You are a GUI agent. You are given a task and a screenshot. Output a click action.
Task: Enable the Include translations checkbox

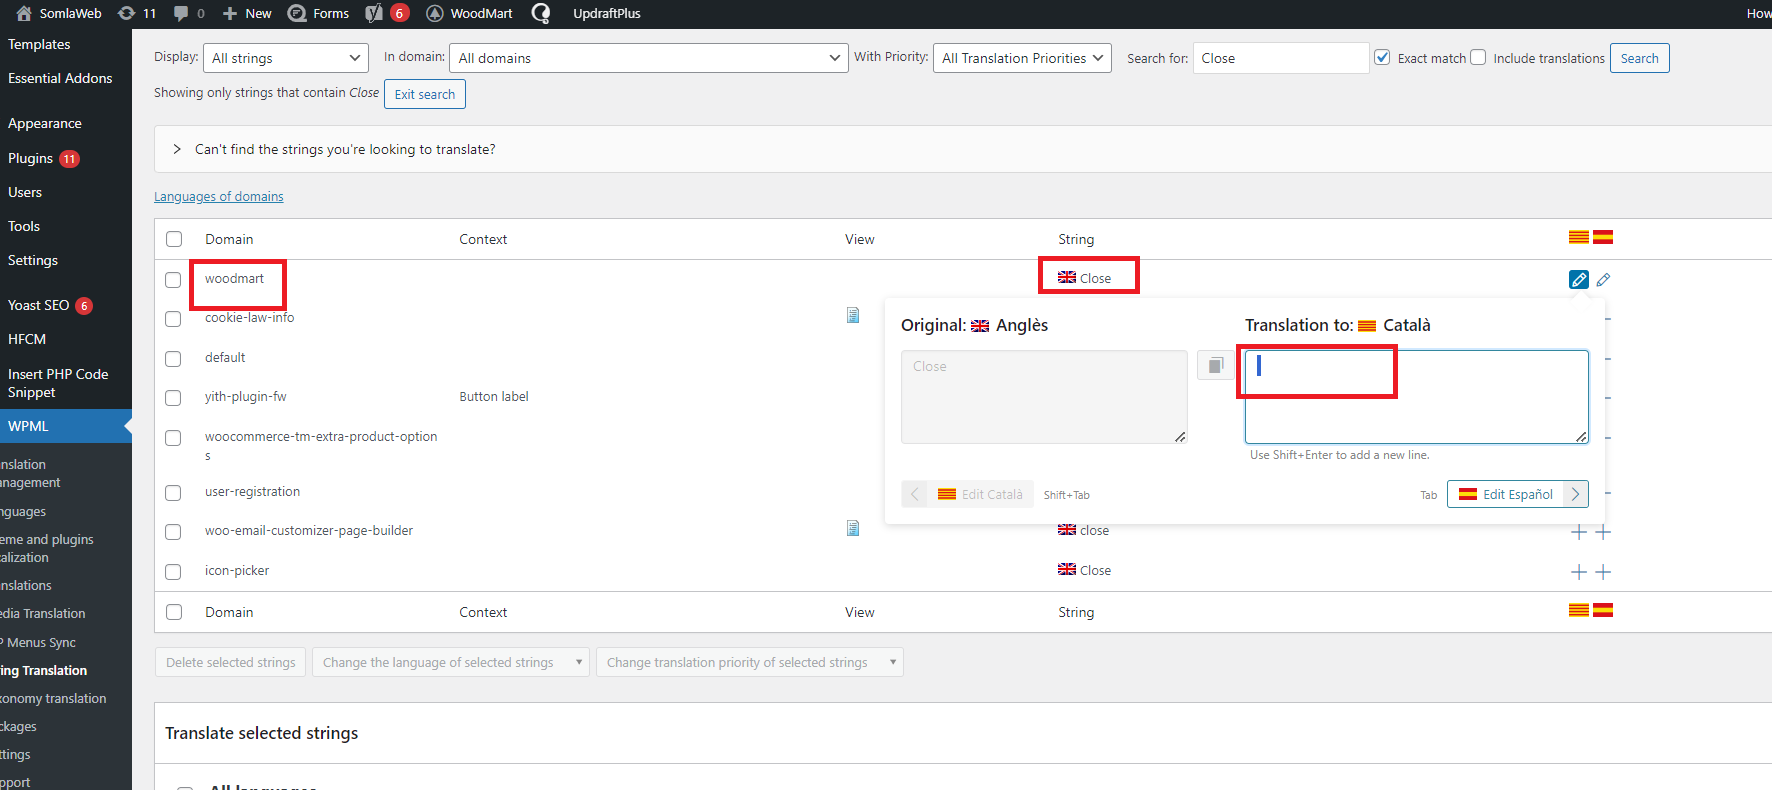[1478, 57]
